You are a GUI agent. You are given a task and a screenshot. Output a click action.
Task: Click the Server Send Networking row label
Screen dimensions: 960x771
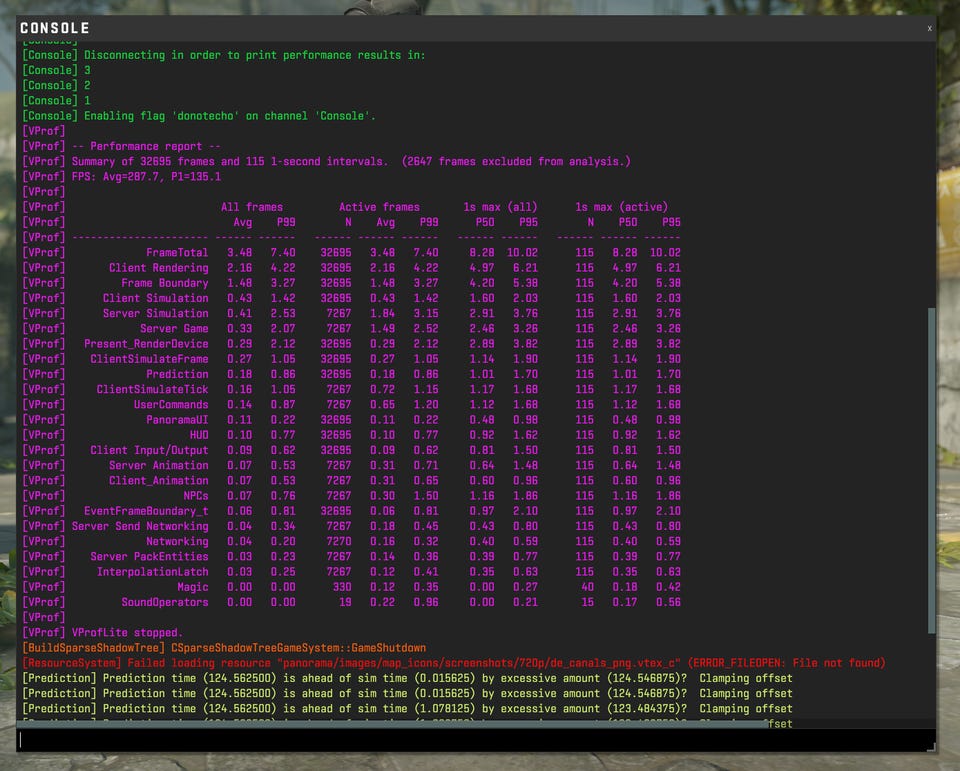[x=140, y=526]
